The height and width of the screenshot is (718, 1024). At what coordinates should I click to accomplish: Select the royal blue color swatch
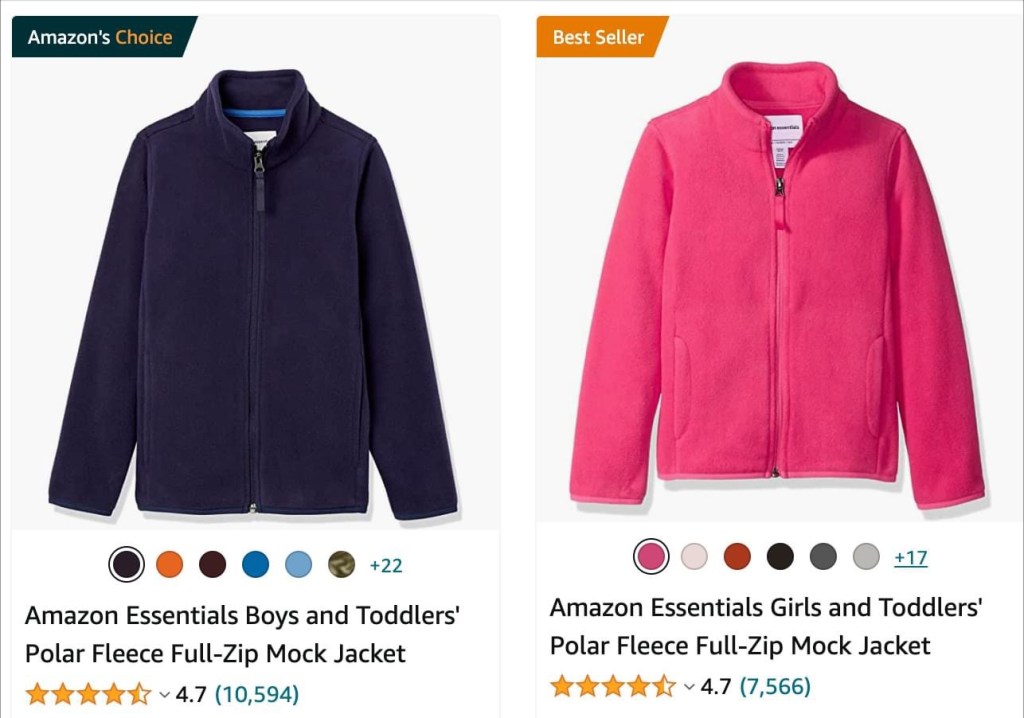pos(256,565)
